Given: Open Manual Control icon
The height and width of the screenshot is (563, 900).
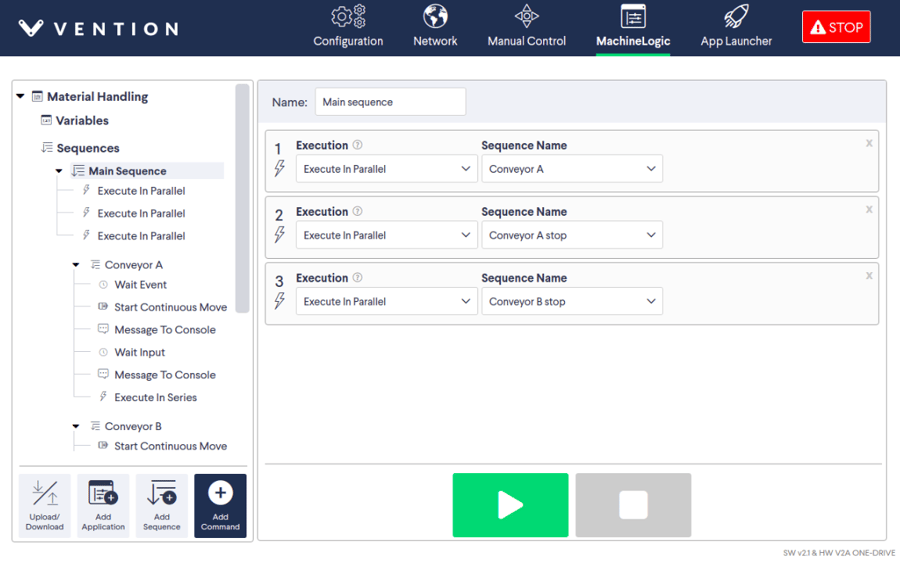Looking at the screenshot, I should coord(526,17).
